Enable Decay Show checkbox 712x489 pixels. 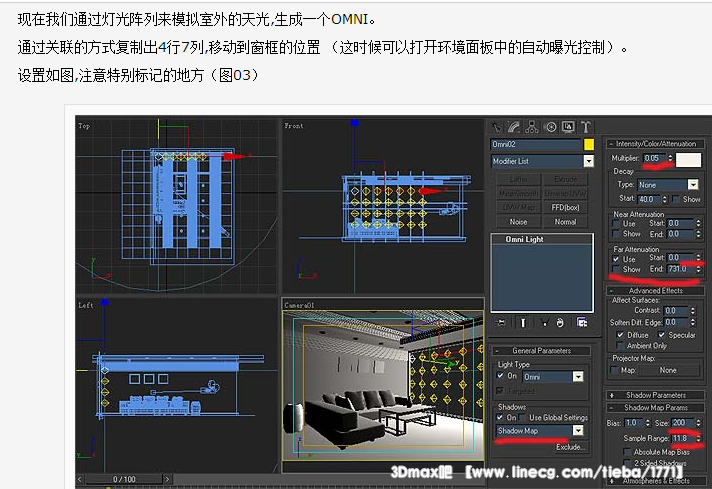tap(676, 199)
